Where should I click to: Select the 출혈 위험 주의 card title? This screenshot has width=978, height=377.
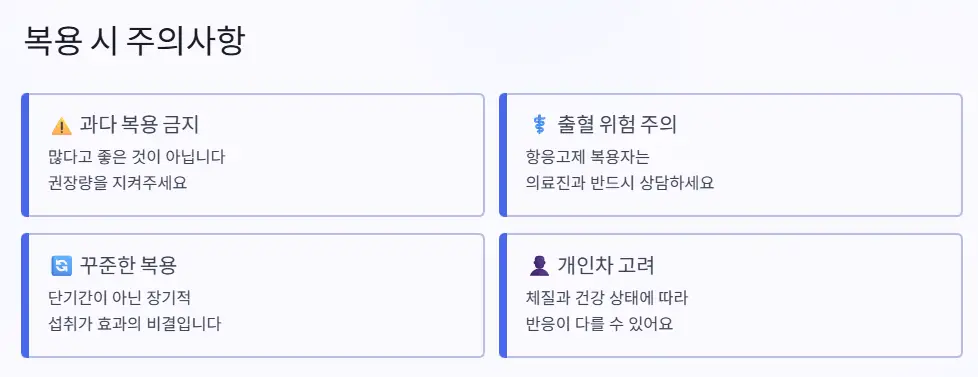point(617,125)
